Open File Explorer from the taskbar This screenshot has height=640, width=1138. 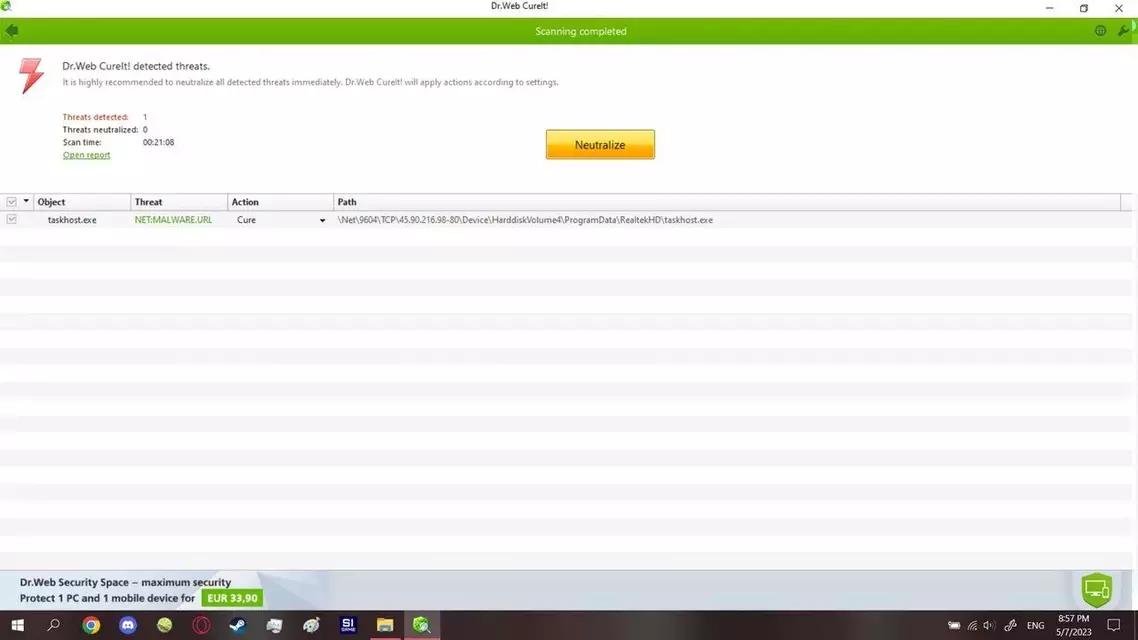385,625
